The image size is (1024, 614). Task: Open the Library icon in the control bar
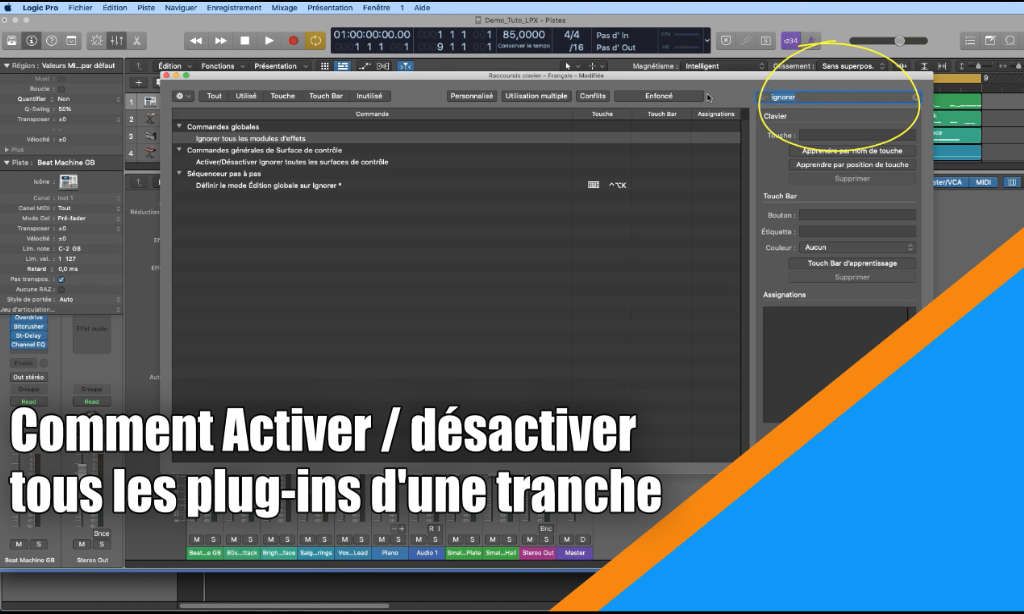tap(12, 40)
